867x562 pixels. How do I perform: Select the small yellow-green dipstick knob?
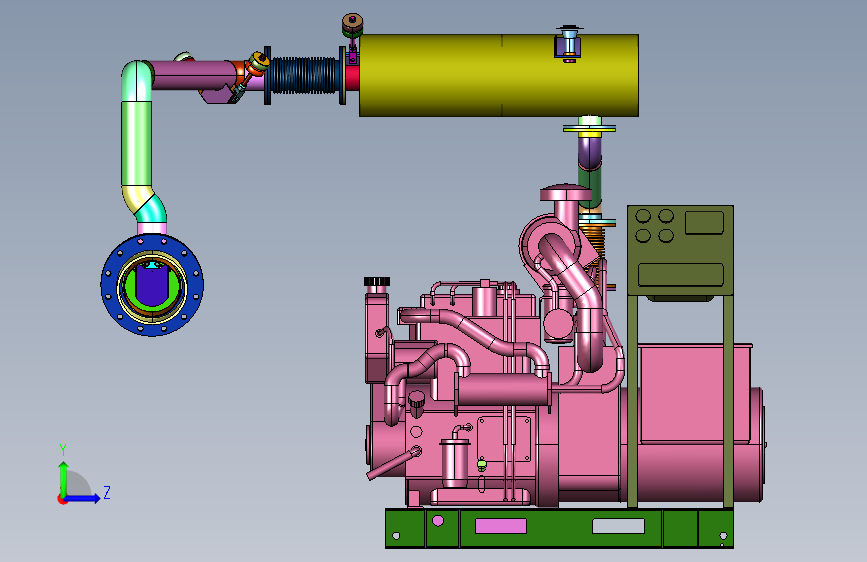coord(482,464)
